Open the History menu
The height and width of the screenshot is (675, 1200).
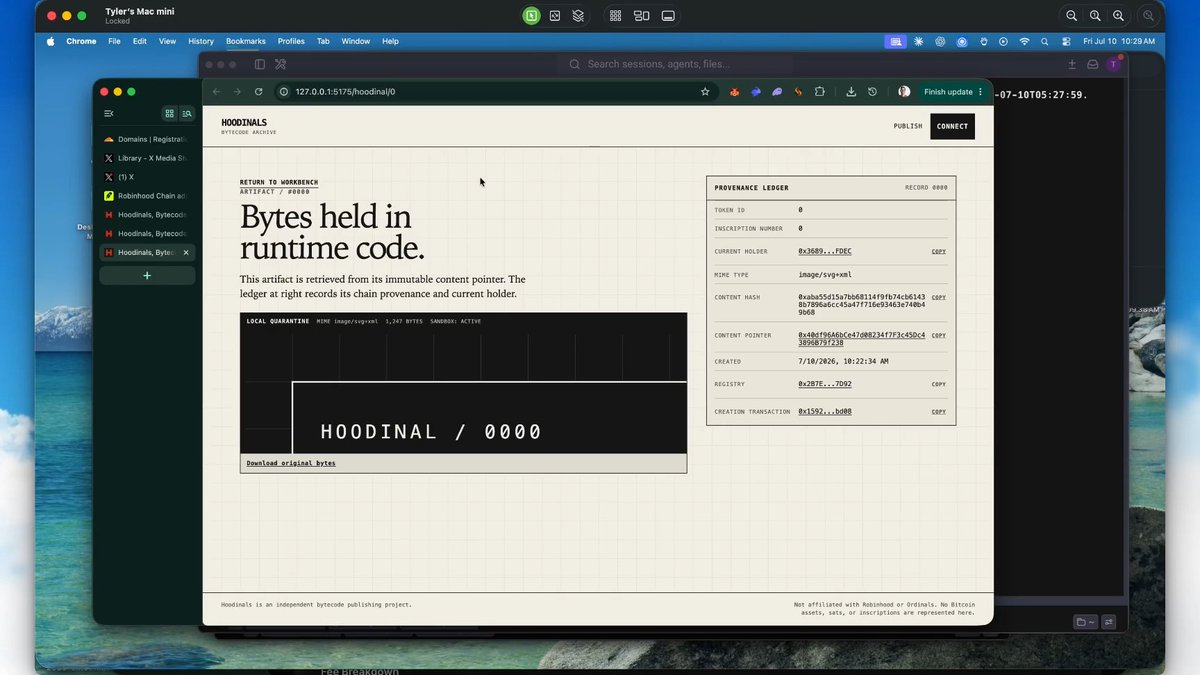[x=201, y=41]
